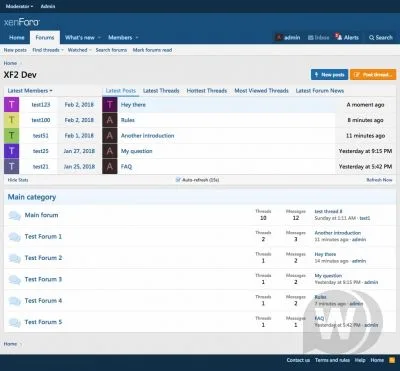Click Test Forum 5 bubble icon
The height and width of the screenshot is (371, 400).
[x=14, y=322]
